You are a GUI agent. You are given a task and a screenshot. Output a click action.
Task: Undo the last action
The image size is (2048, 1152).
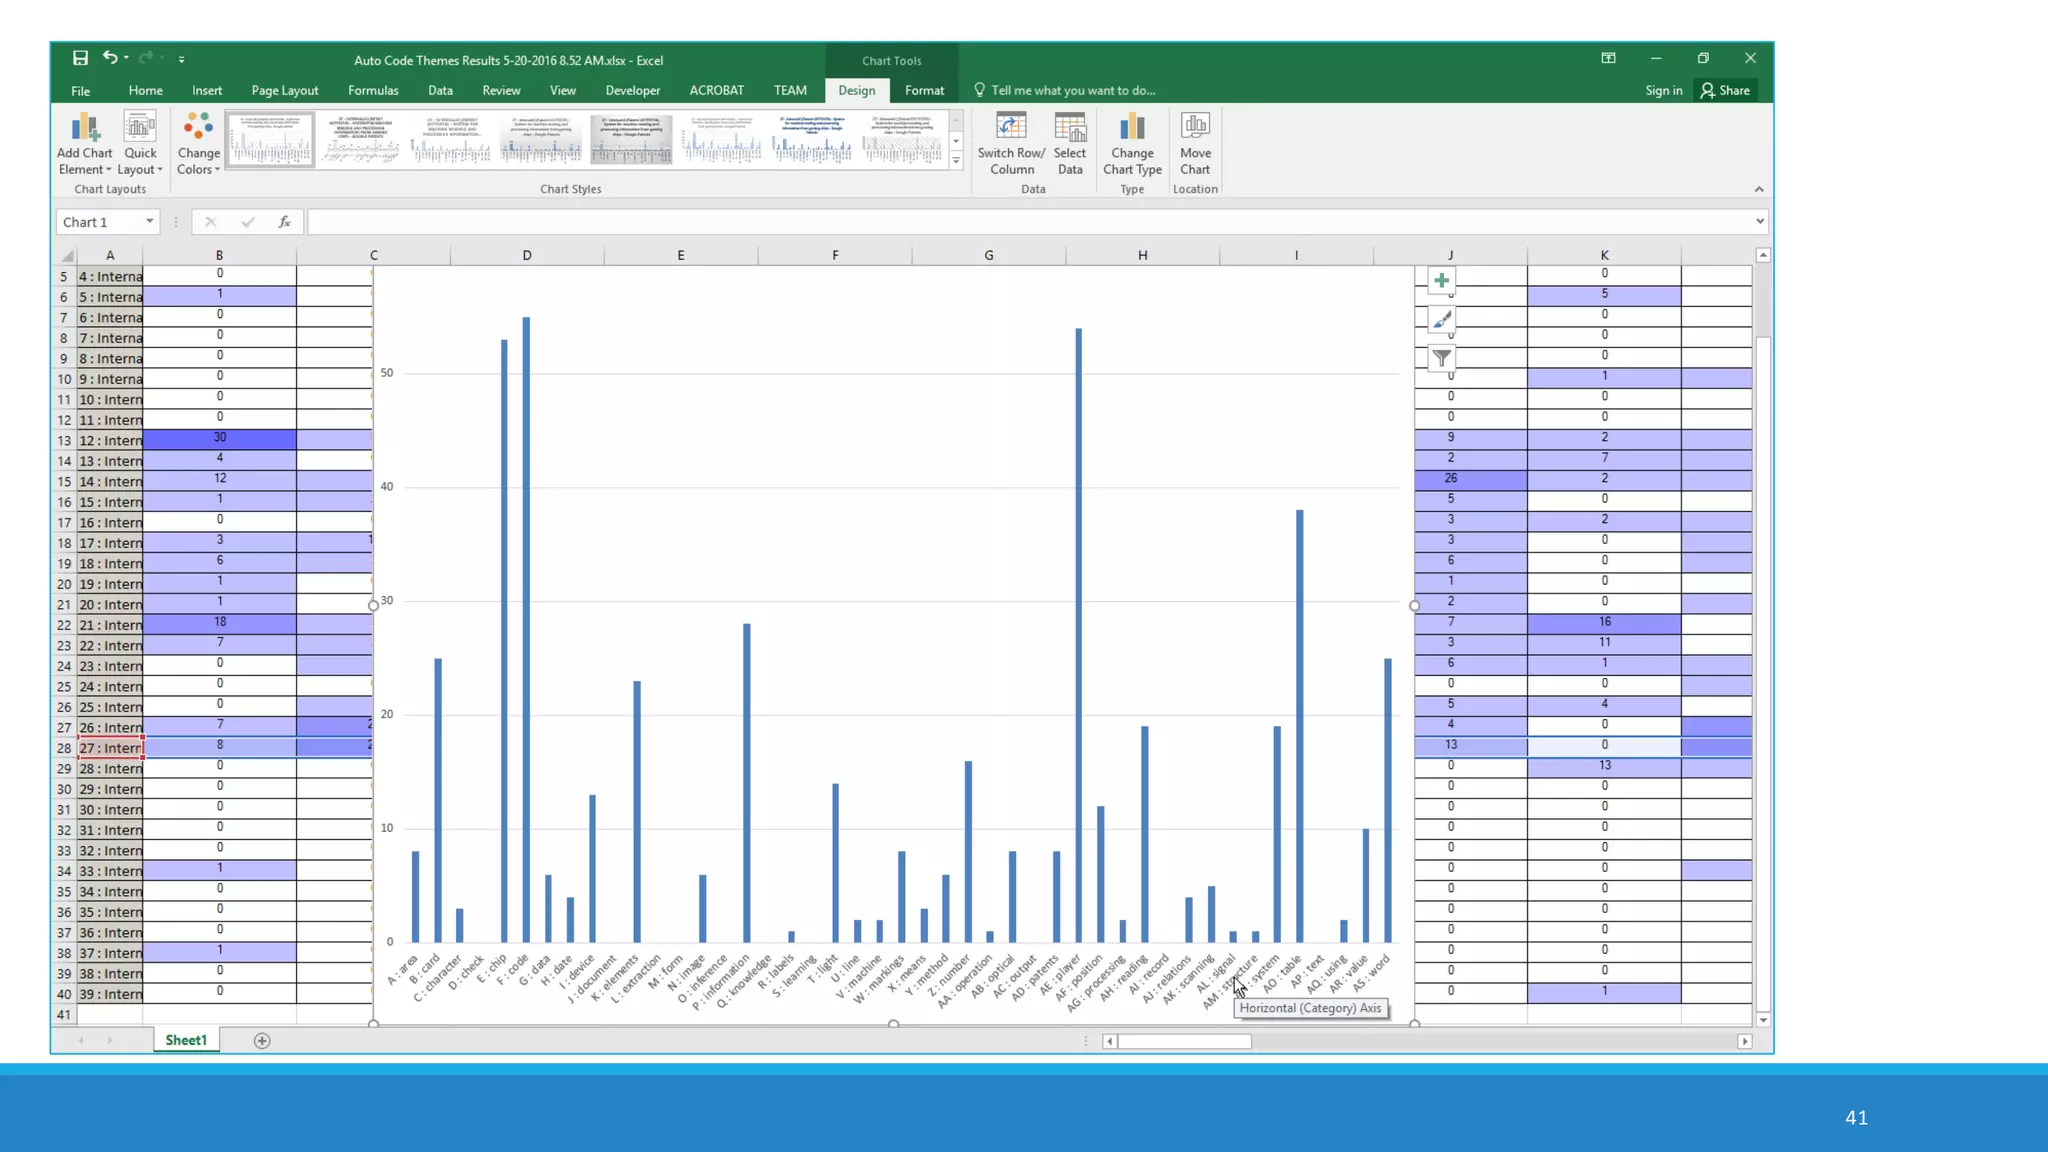point(110,58)
